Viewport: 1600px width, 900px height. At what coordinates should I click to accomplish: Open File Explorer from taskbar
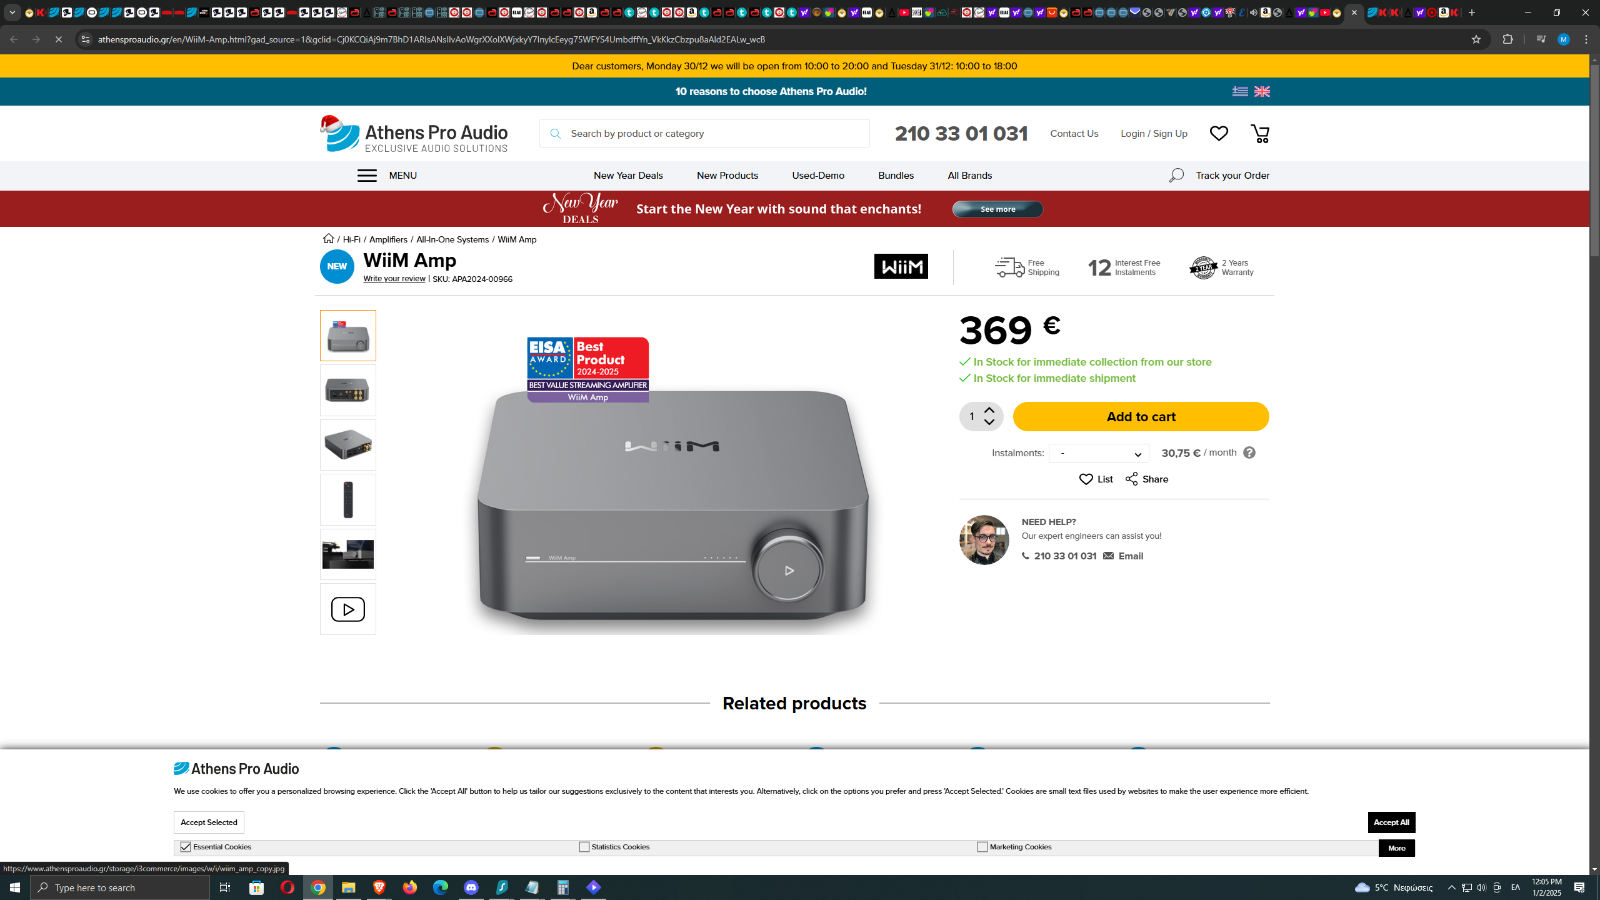(348, 887)
